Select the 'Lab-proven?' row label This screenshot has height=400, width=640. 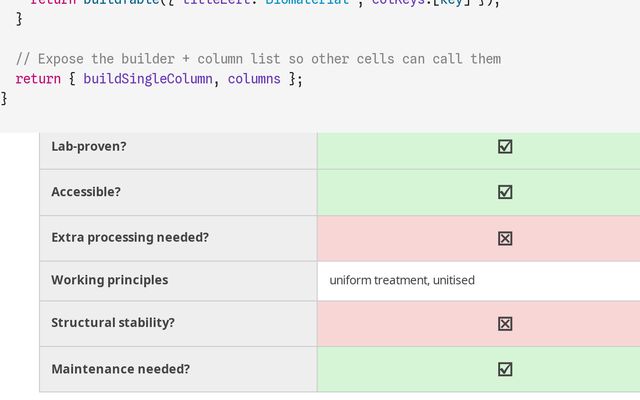click(89, 146)
